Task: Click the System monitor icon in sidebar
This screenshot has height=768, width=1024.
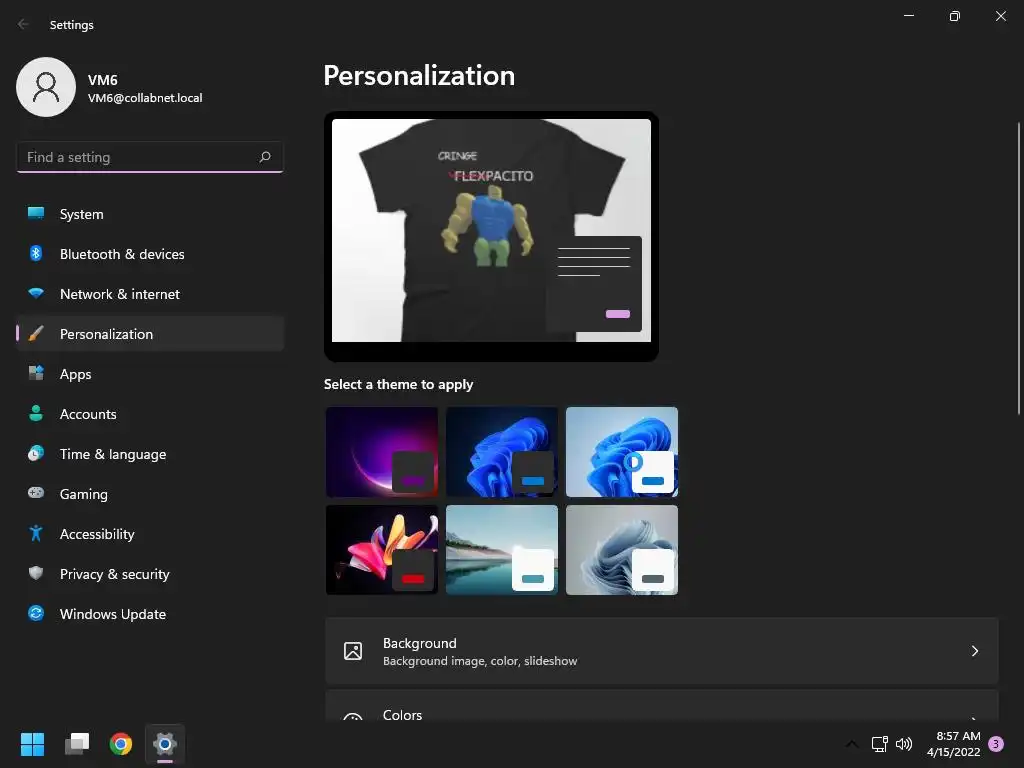Action: (x=36, y=214)
